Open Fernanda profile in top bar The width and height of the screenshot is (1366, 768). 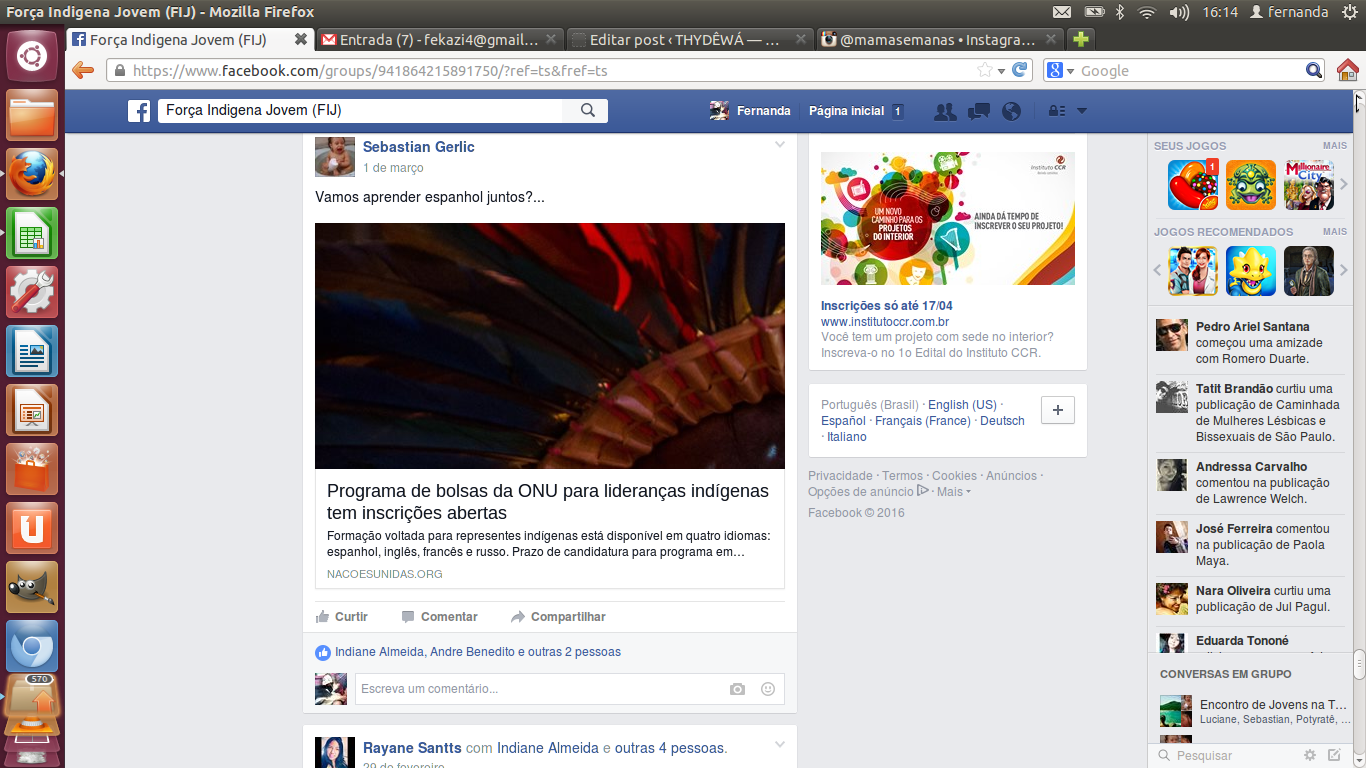(x=750, y=111)
